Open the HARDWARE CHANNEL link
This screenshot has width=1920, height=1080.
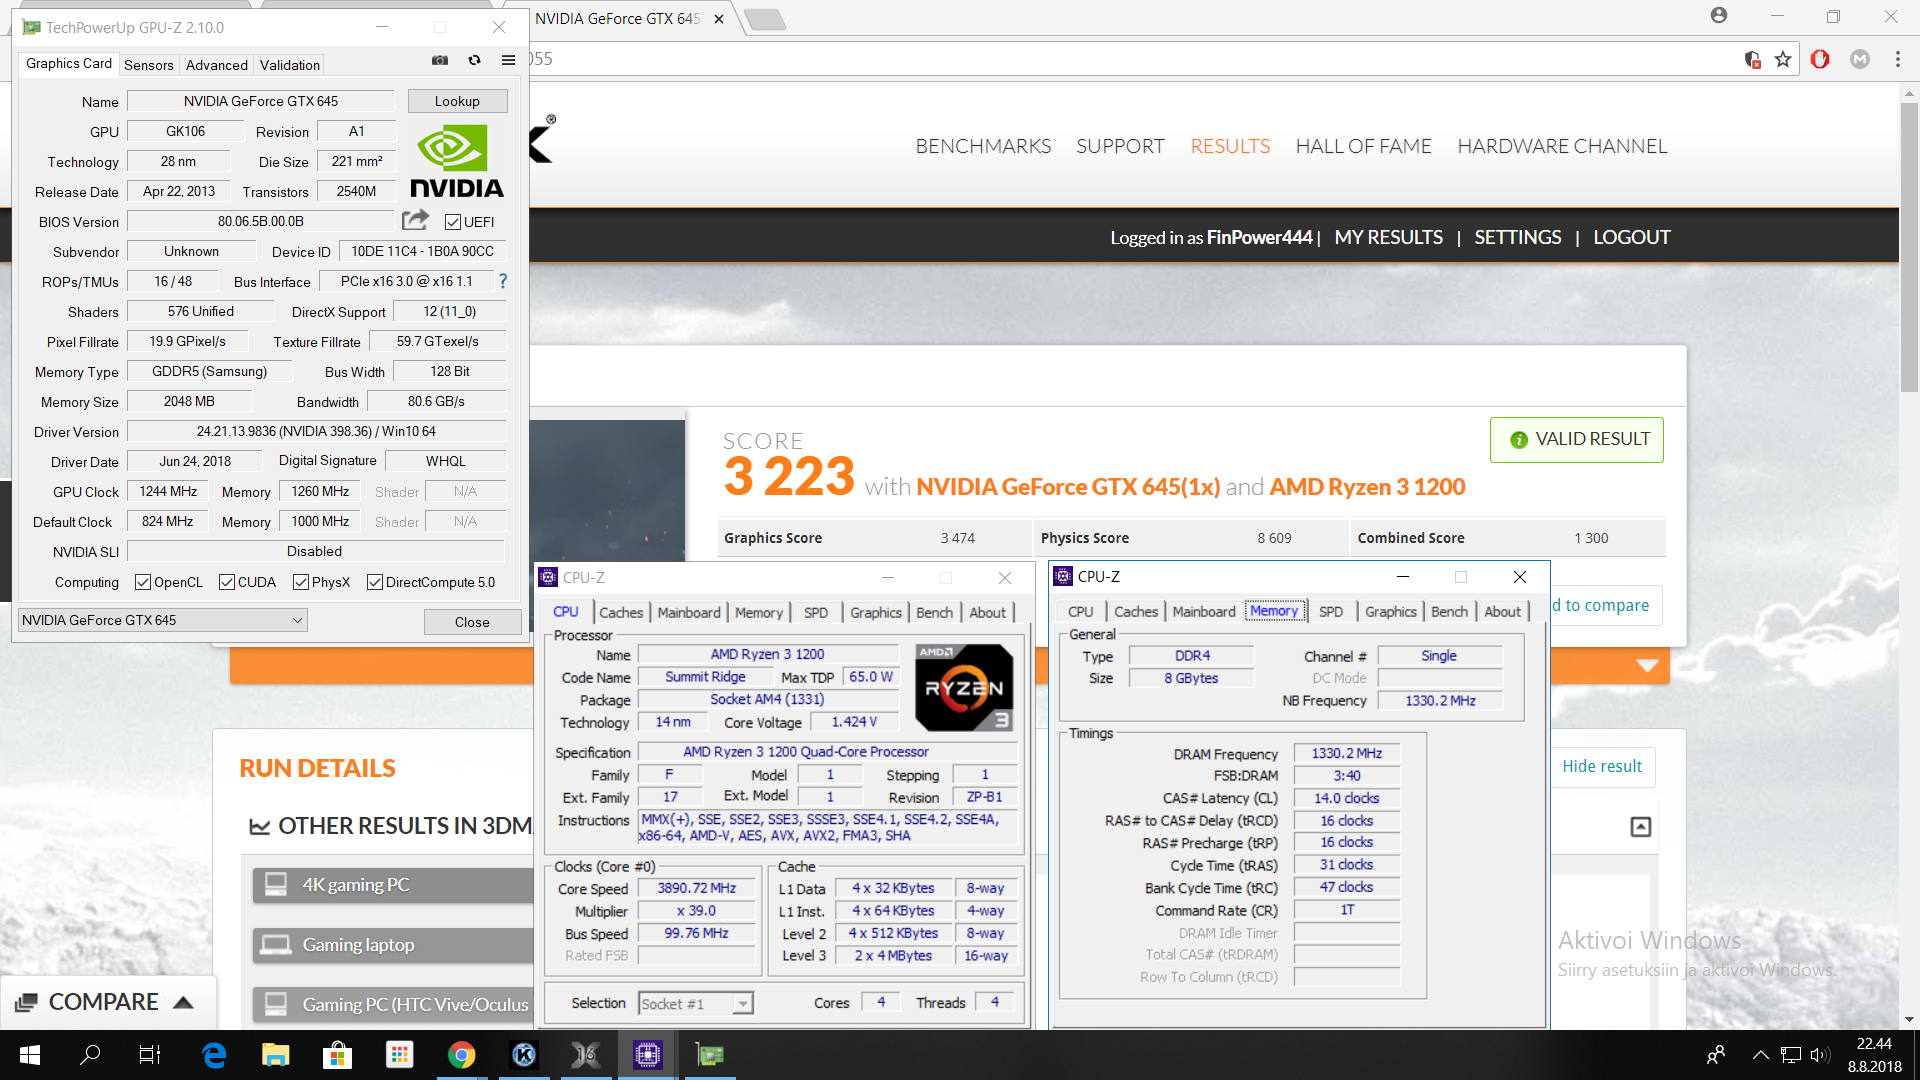pos(1562,146)
